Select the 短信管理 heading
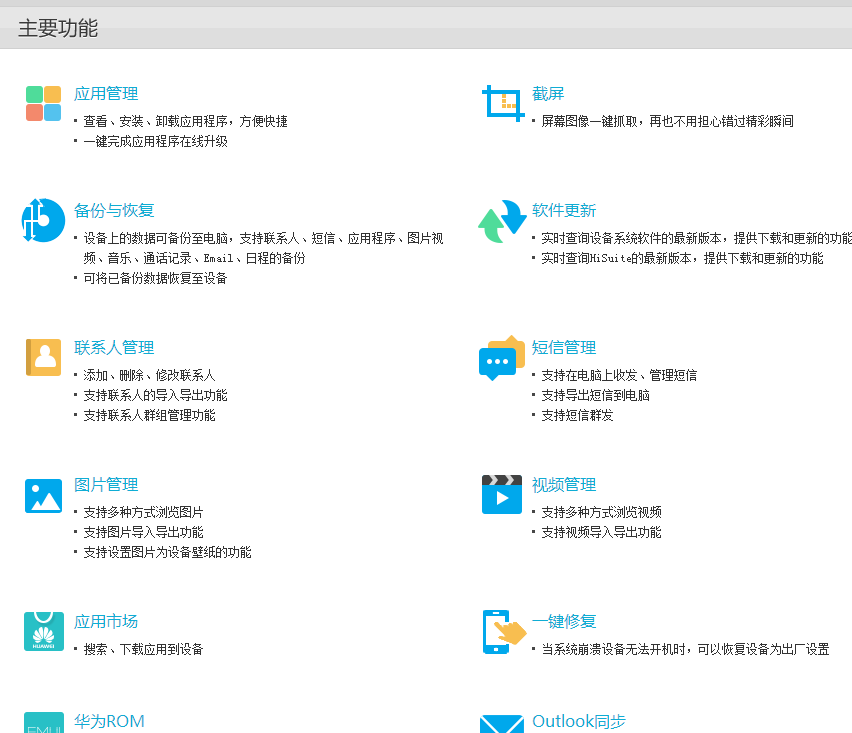Viewport: 852px width, 733px height. click(564, 348)
